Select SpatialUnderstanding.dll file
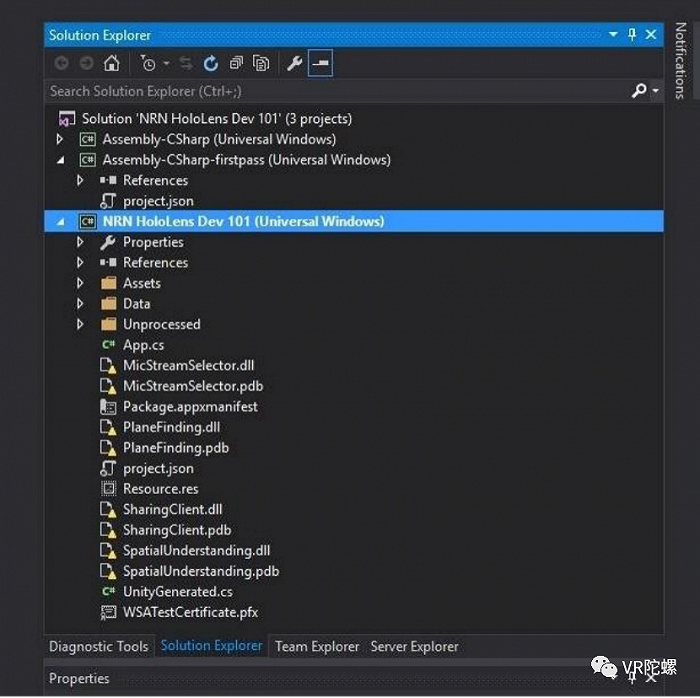Viewport: 700px width, 698px height. [x=196, y=551]
